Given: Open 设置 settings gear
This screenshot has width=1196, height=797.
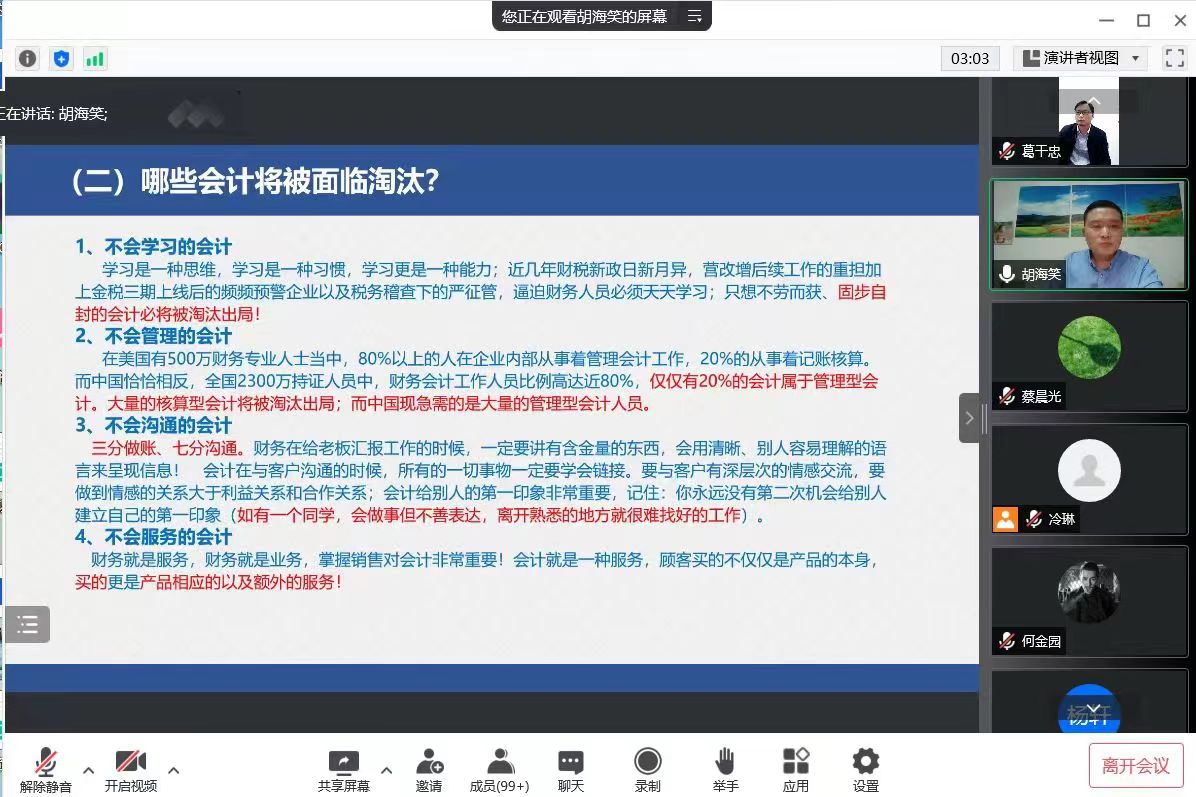Looking at the screenshot, I should point(866,769).
